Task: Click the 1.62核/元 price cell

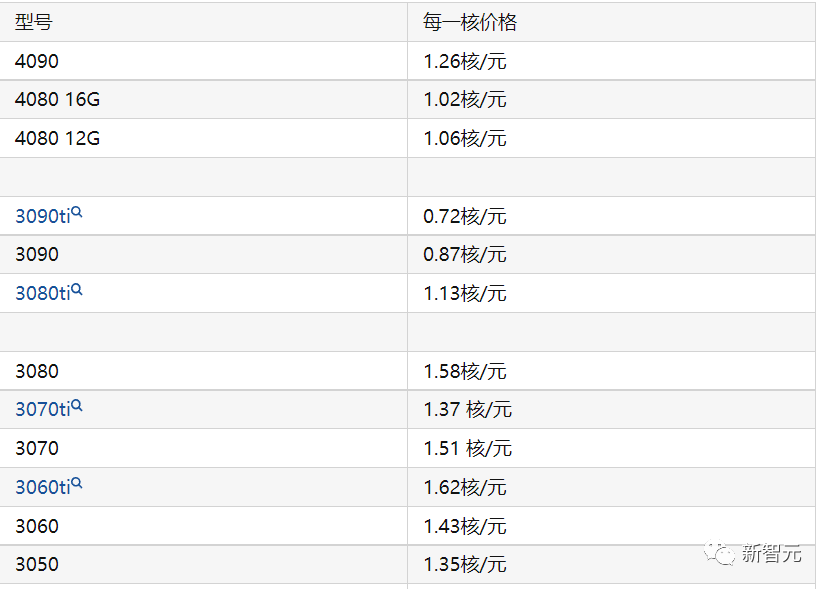Action: (x=465, y=488)
